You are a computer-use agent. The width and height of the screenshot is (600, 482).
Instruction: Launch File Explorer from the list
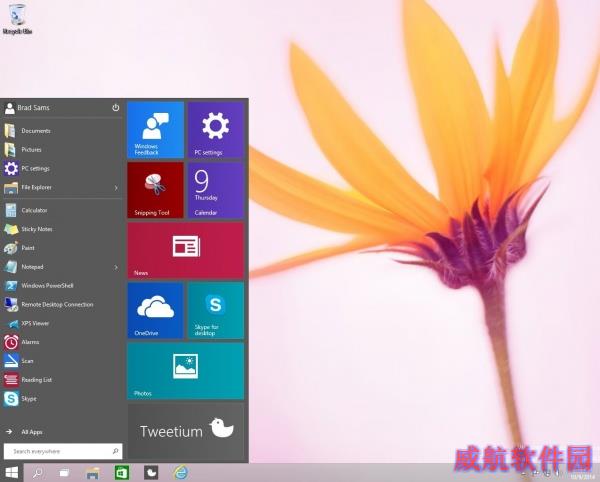(x=55, y=187)
